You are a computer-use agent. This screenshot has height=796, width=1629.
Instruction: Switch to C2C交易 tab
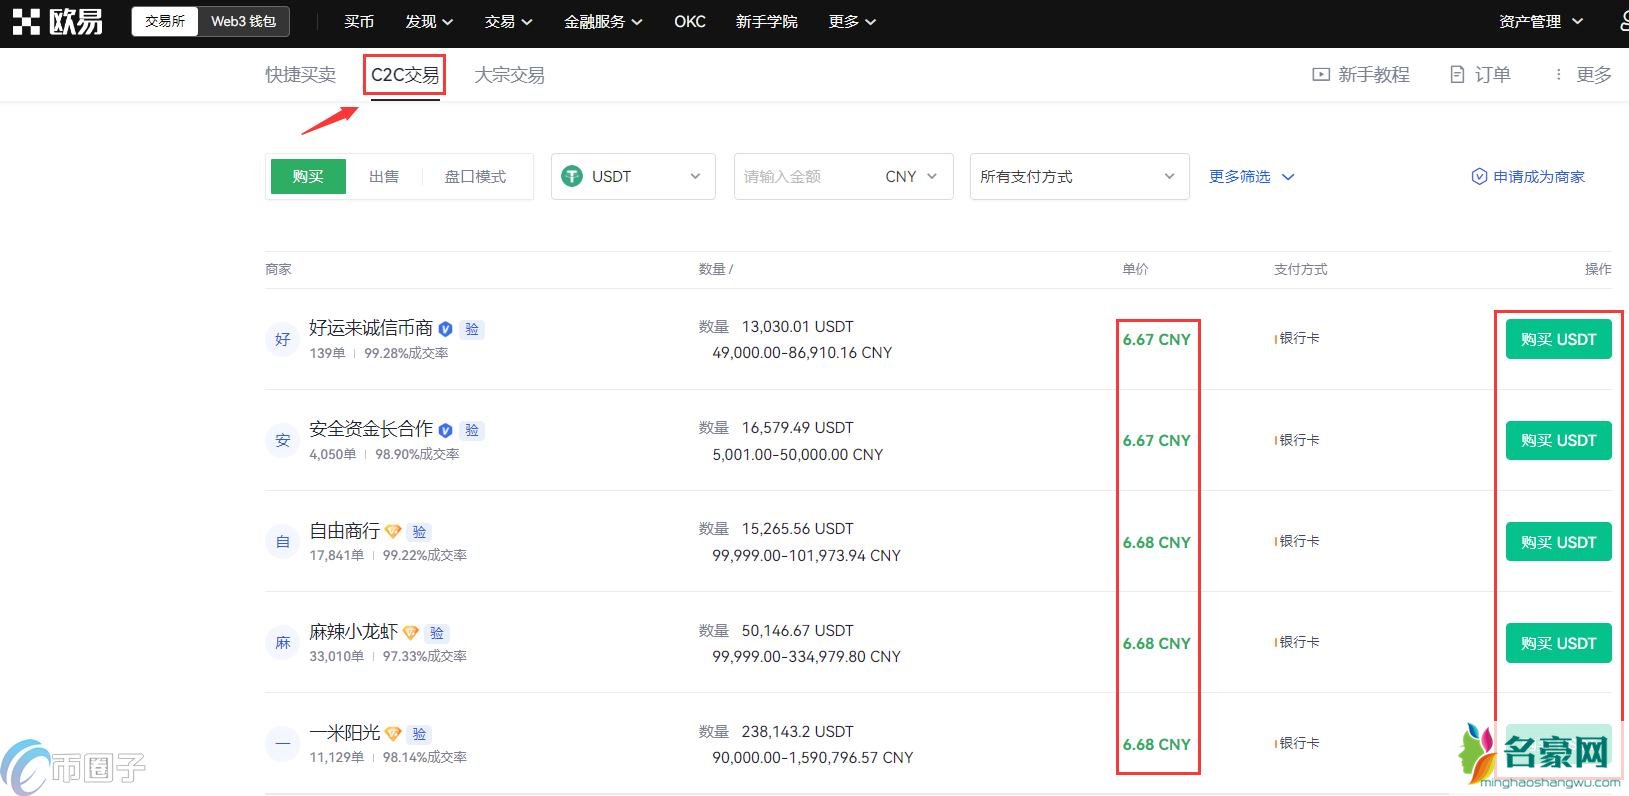(x=405, y=75)
